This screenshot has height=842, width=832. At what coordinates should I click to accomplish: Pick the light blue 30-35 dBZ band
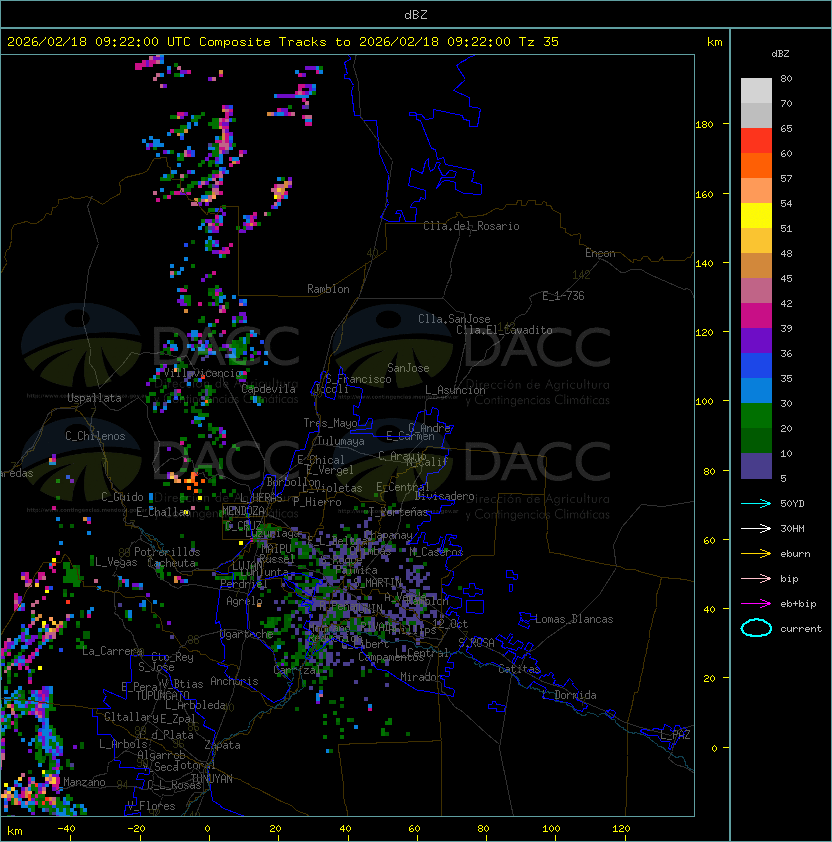(756, 391)
